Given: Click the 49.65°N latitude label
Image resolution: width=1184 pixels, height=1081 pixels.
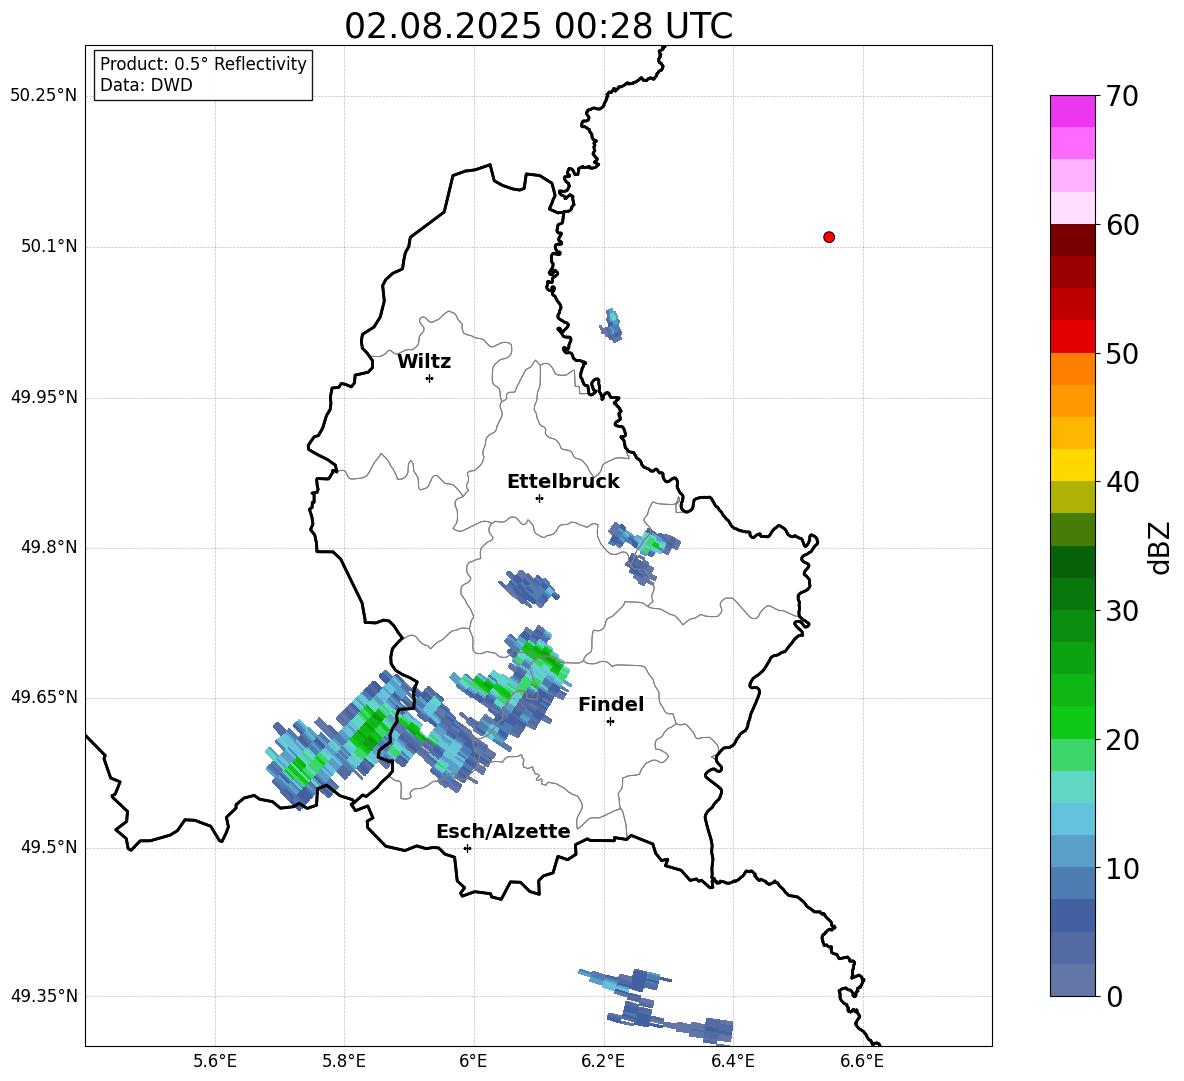Looking at the screenshot, I should (x=44, y=696).
